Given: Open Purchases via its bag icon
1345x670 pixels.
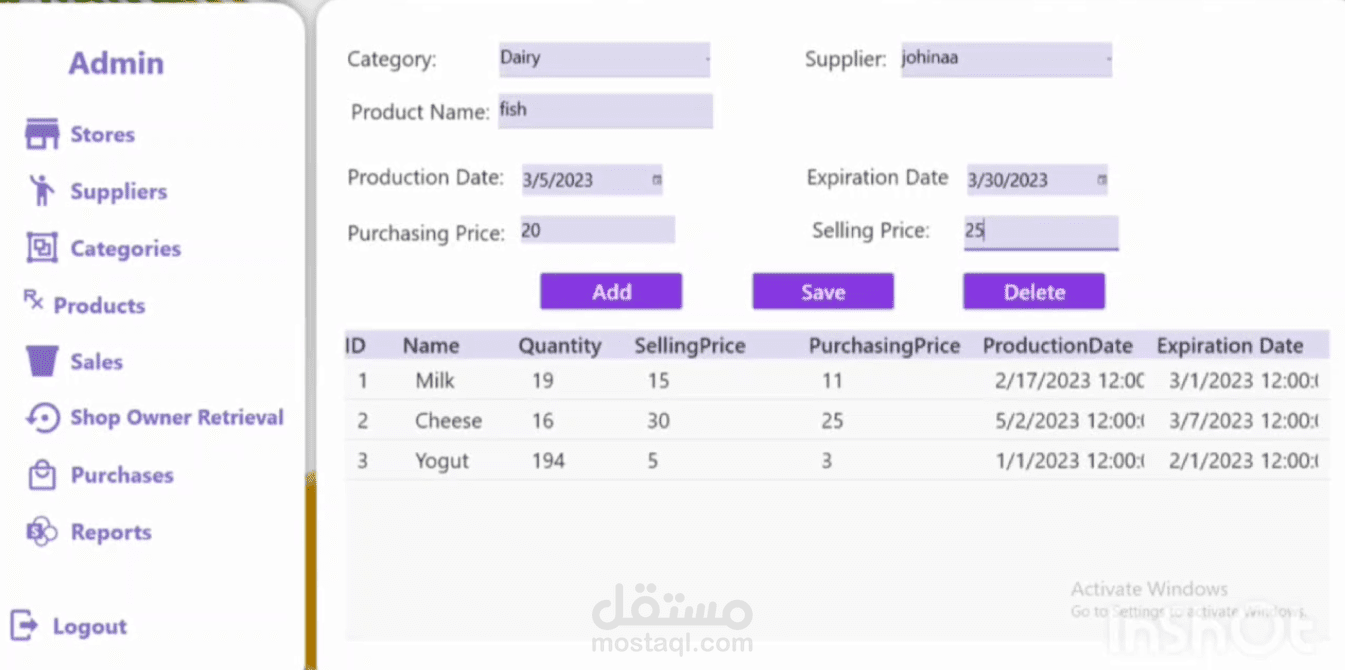Looking at the screenshot, I should point(40,475).
